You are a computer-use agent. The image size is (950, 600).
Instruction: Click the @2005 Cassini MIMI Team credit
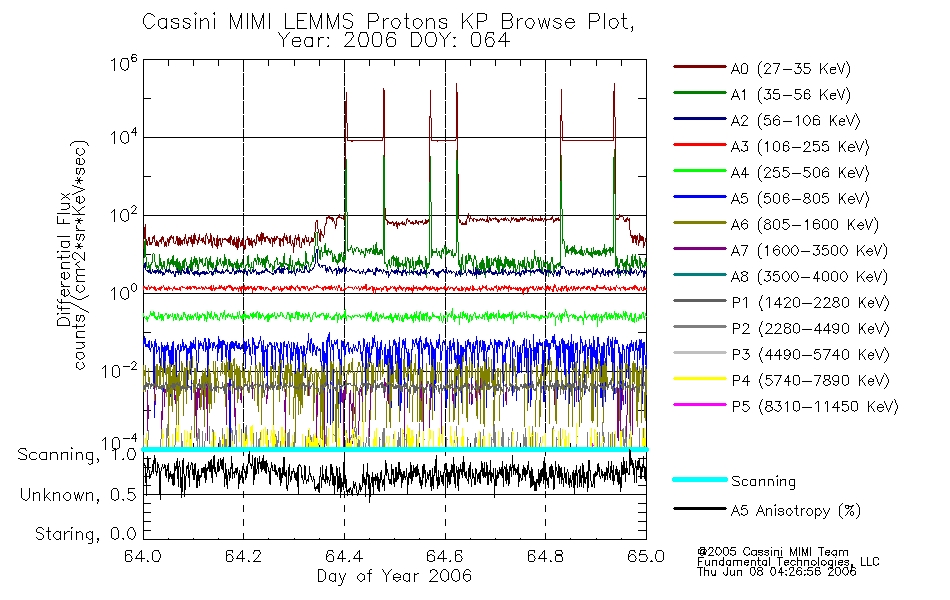(x=773, y=552)
